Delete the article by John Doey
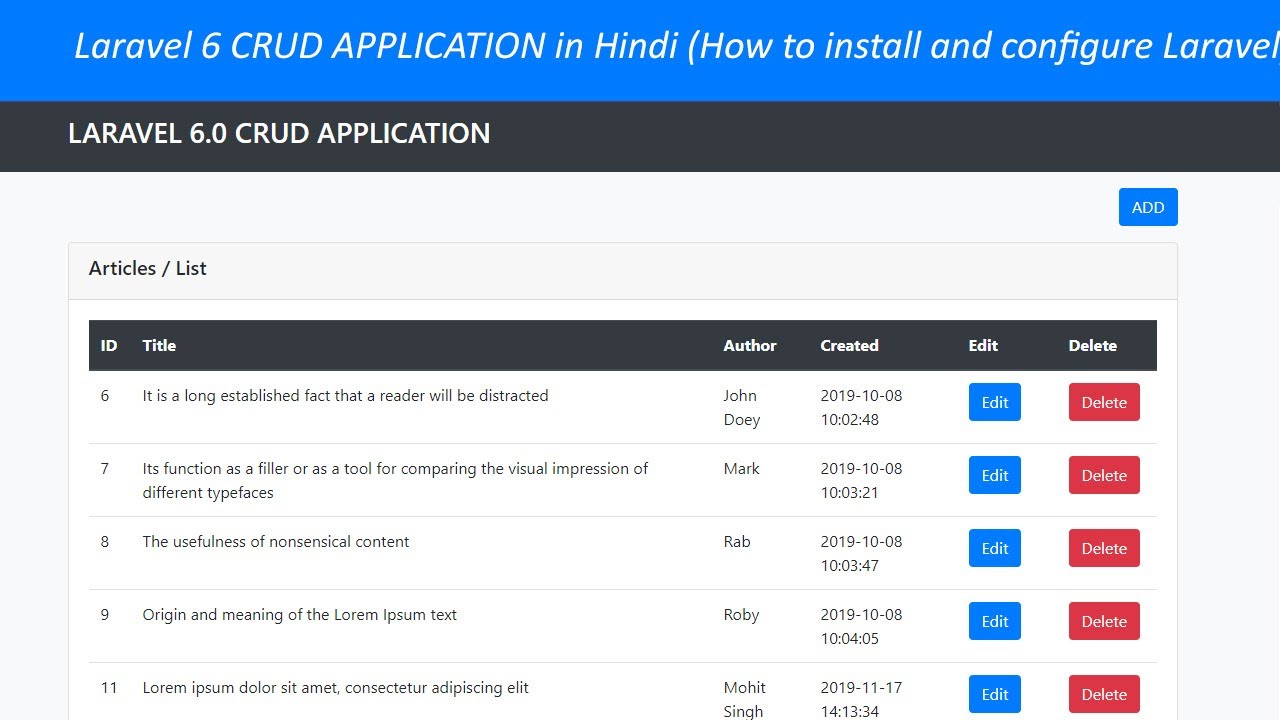 (x=1104, y=402)
